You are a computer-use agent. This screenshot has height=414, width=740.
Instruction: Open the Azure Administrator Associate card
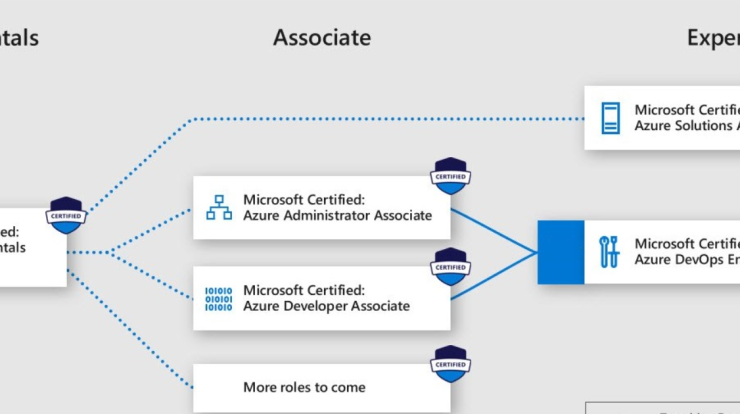[x=322, y=208]
